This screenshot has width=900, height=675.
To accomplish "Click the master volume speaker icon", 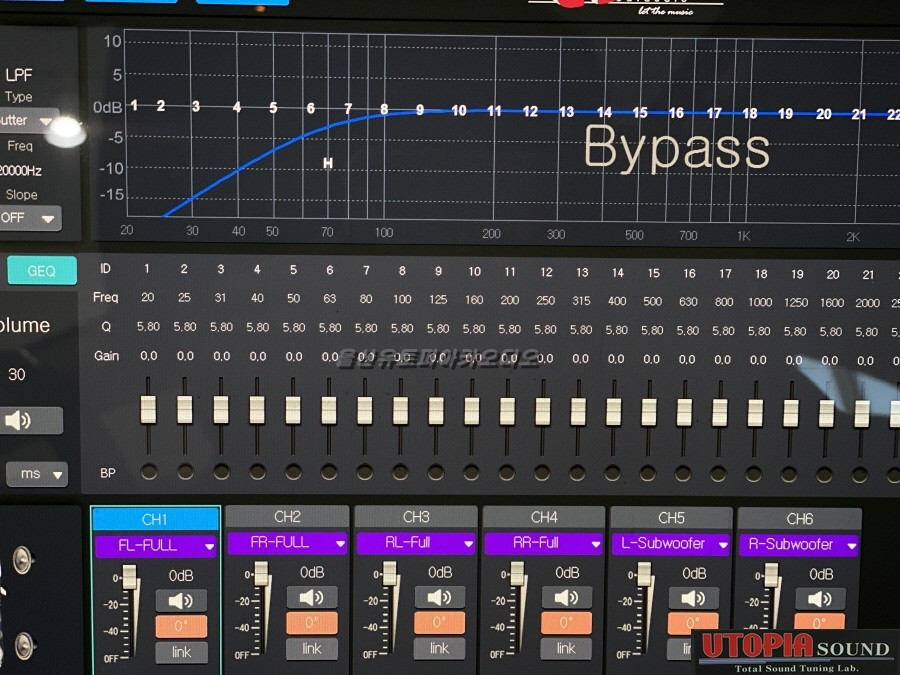I will tap(31, 421).
